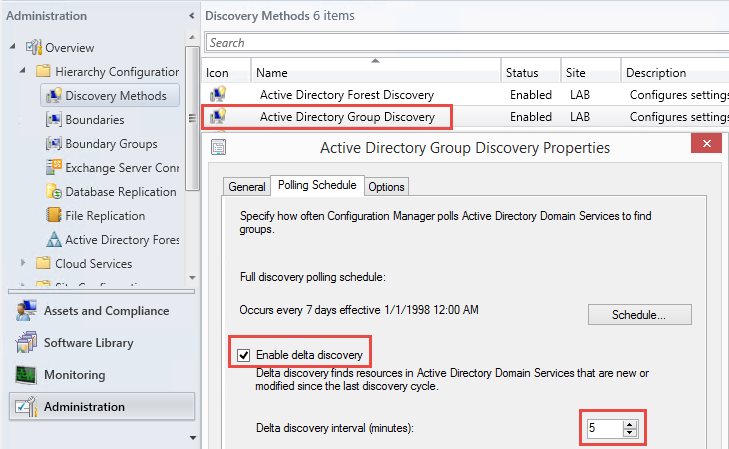Screen dimensions: 729x449
Task: Click the tree scroll down arrow
Action: pyautogui.click(x=192, y=277)
